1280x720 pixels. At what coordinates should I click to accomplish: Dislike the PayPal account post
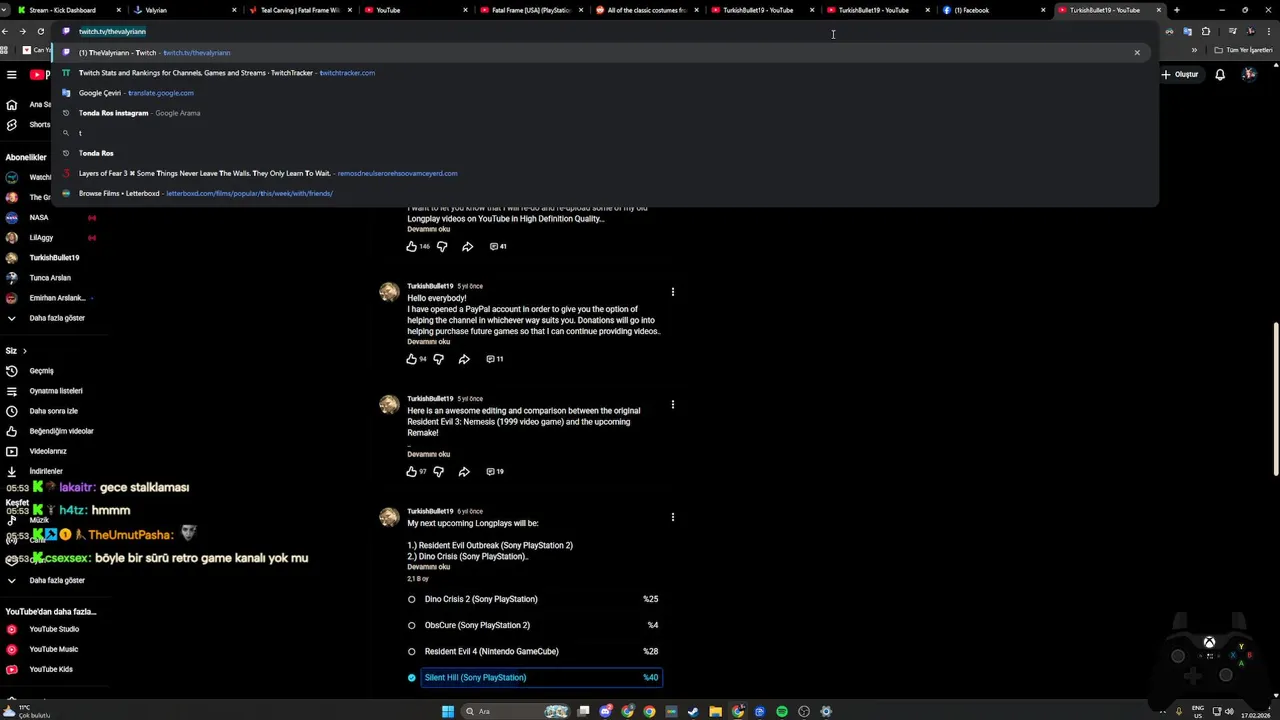pyautogui.click(x=438, y=359)
